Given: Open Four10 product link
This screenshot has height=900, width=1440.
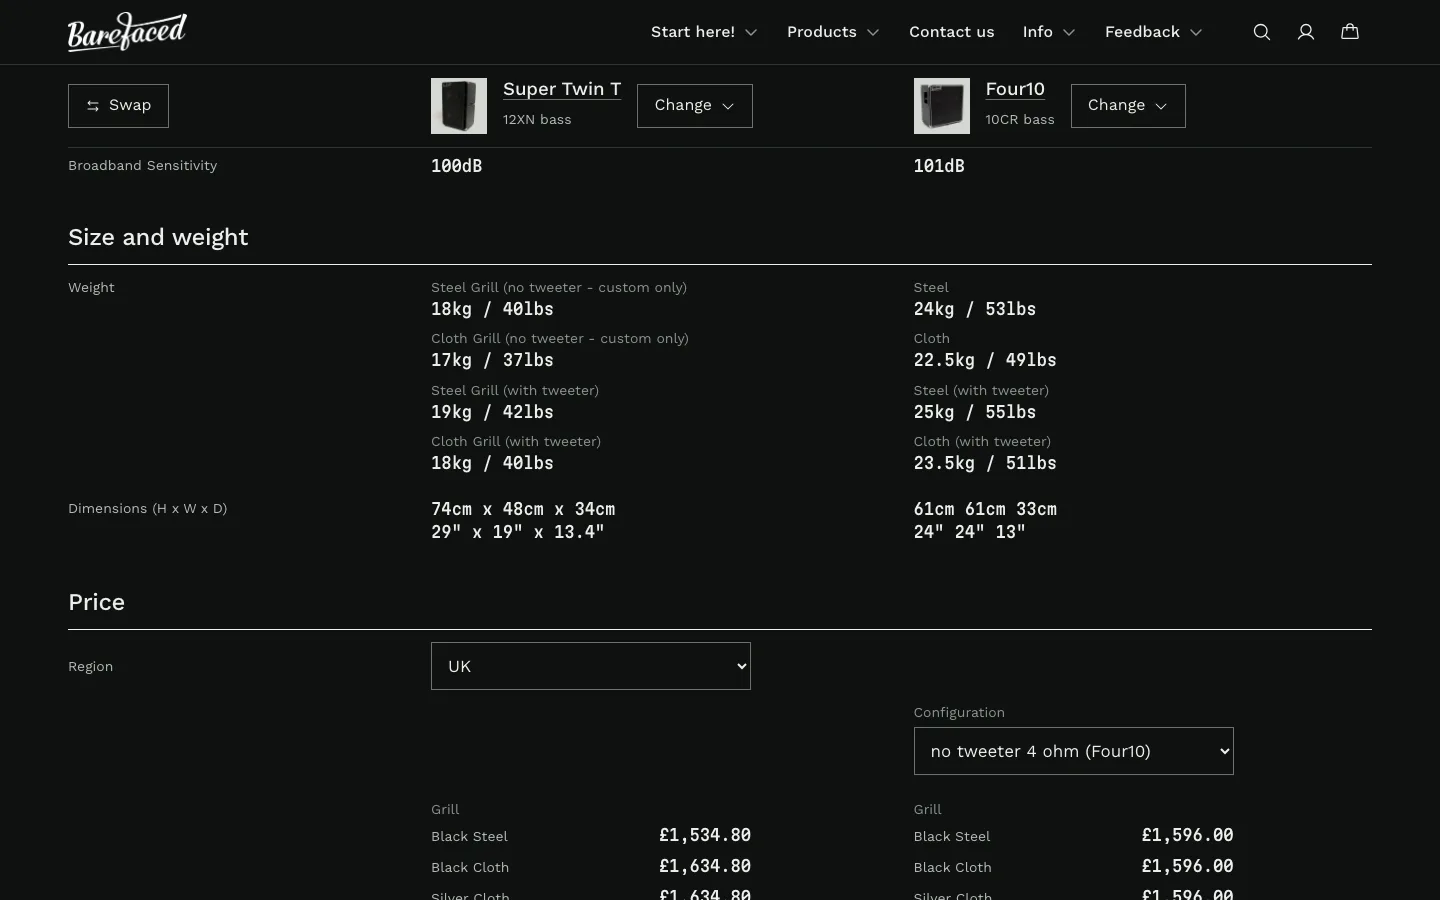Looking at the screenshot, I should click(1015, 89).
